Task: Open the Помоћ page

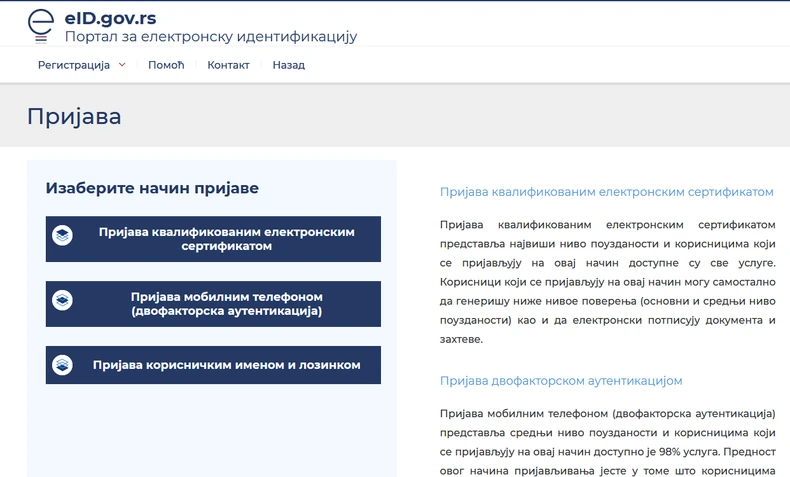Action: pyautogui.click(x=166, y=65)
